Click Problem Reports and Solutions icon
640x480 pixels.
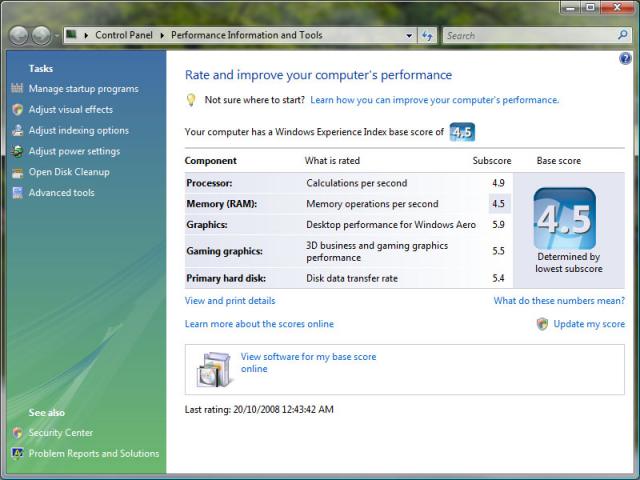[x=17, y=453]
